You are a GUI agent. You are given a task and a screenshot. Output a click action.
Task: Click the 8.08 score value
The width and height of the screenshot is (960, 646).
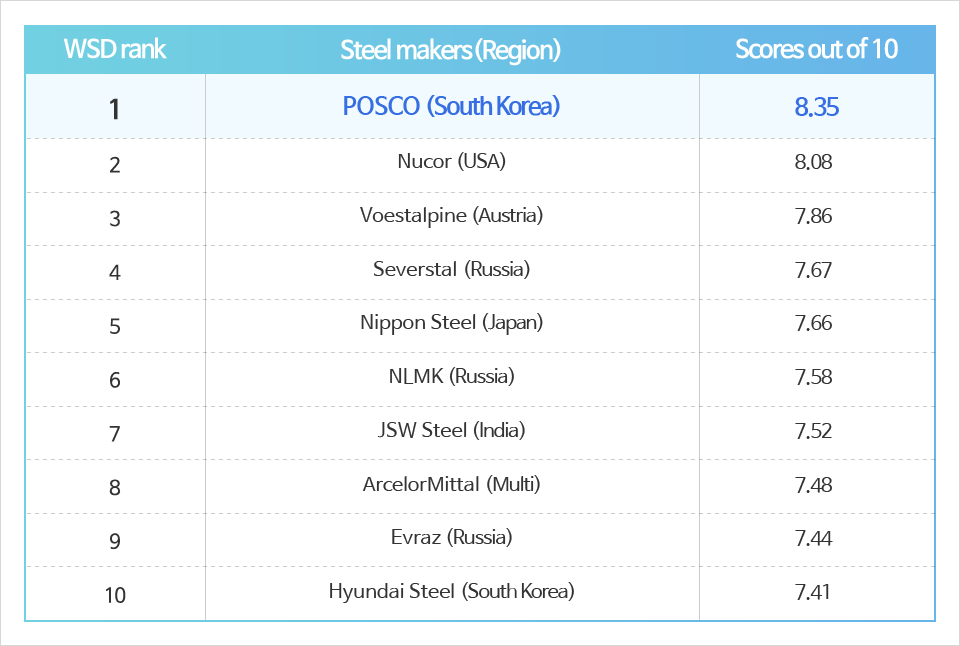pos(813,162)
